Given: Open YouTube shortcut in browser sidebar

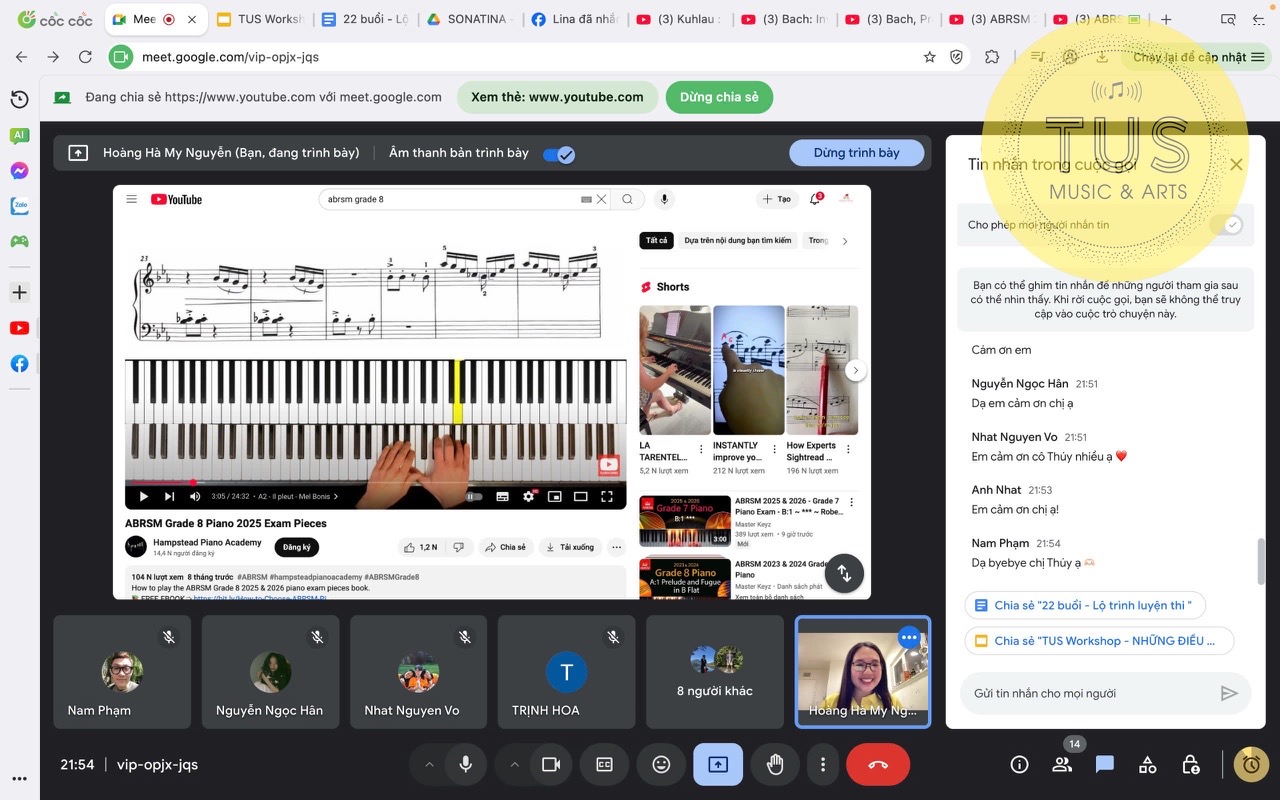Looking at the screenshot, I should click(19, 328).
